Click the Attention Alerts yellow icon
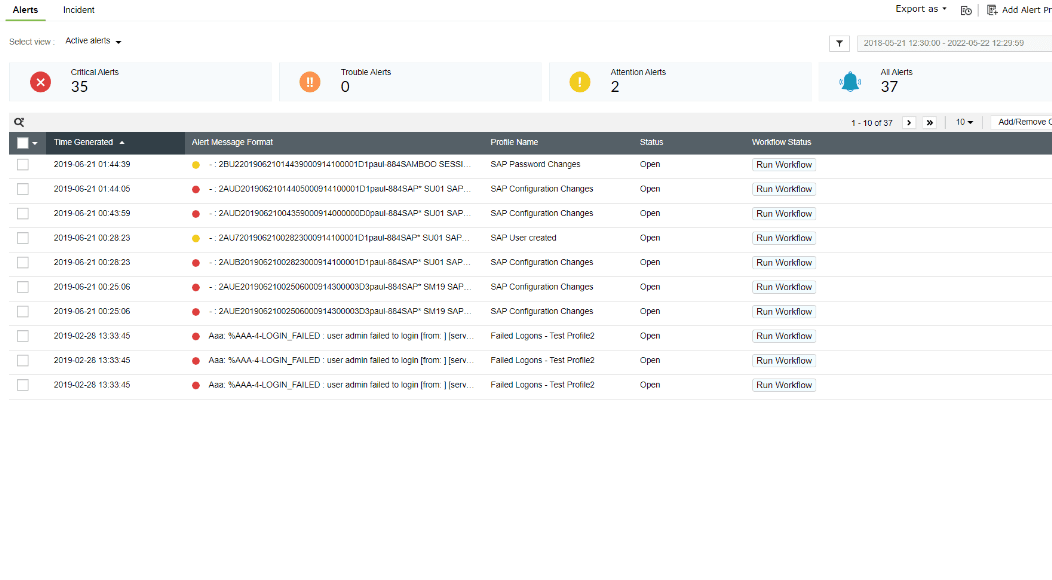 tap(580, 82)
